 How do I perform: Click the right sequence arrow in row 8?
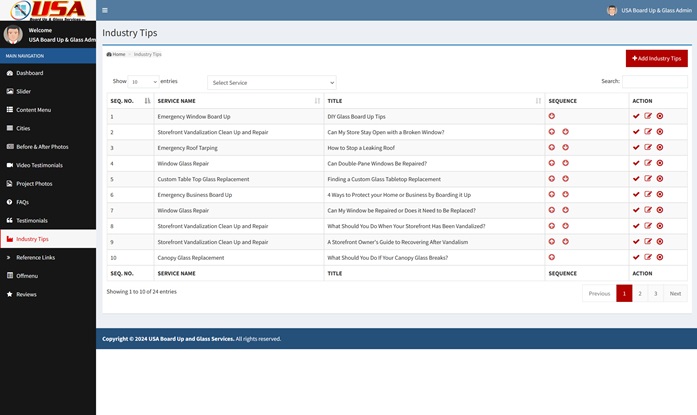[x=565, y=226]
